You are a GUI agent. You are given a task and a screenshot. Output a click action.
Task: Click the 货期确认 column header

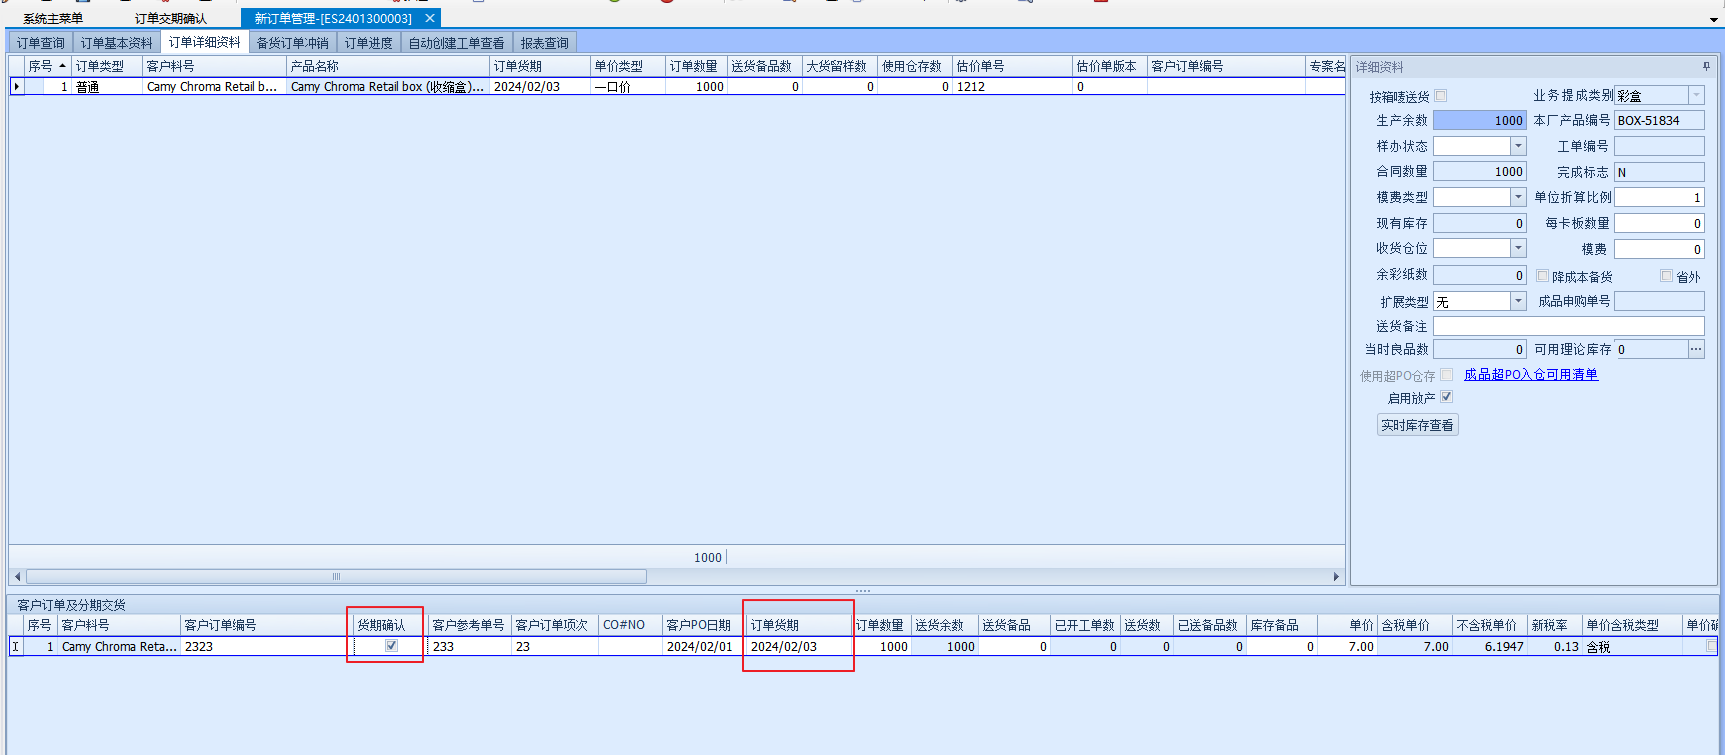pyautogui.click(x=391, y=625)
